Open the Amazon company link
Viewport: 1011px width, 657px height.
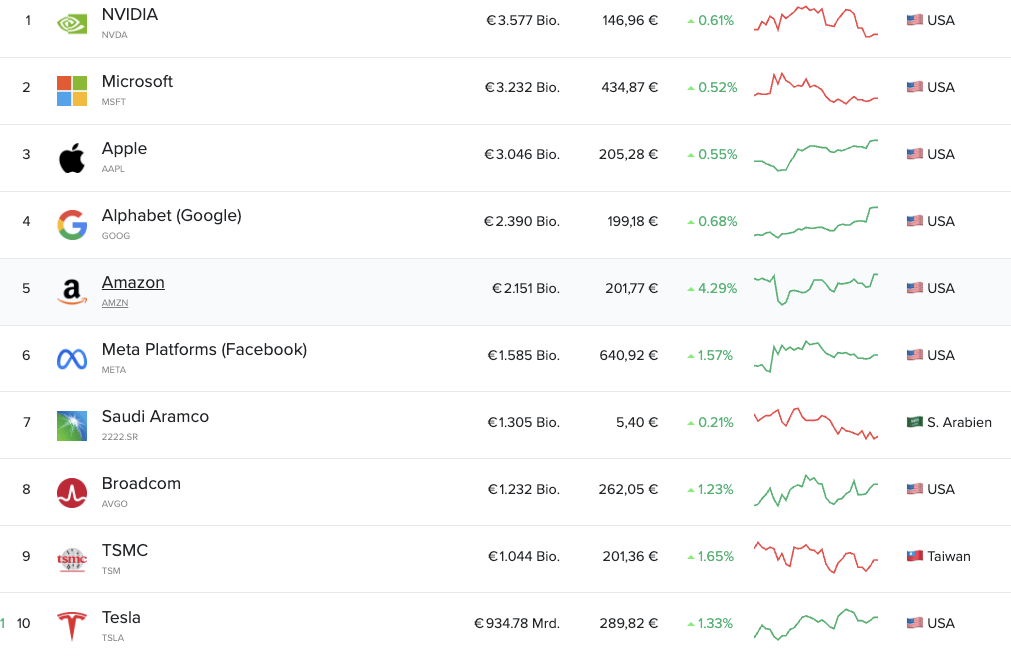pyautogui.click(x=133, y=282)
